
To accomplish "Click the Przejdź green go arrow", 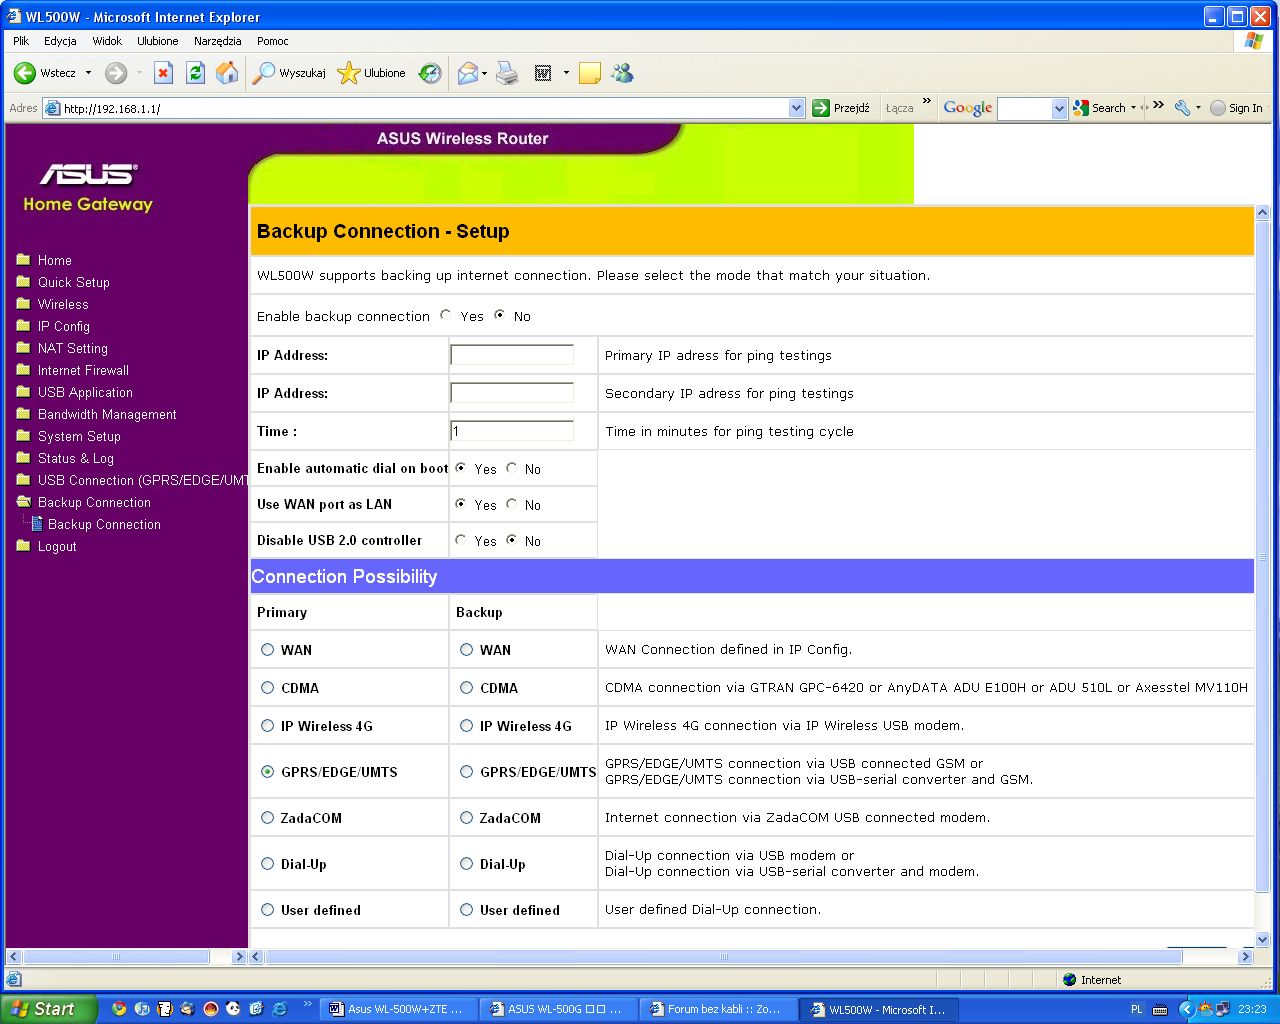I will (821, 108).
